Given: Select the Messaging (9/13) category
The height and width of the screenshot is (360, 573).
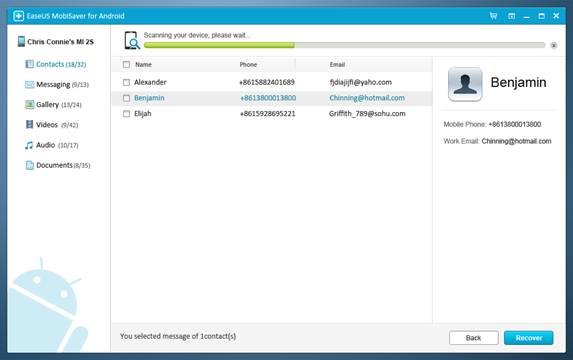Looking at the screenshot, I should 62,85.
